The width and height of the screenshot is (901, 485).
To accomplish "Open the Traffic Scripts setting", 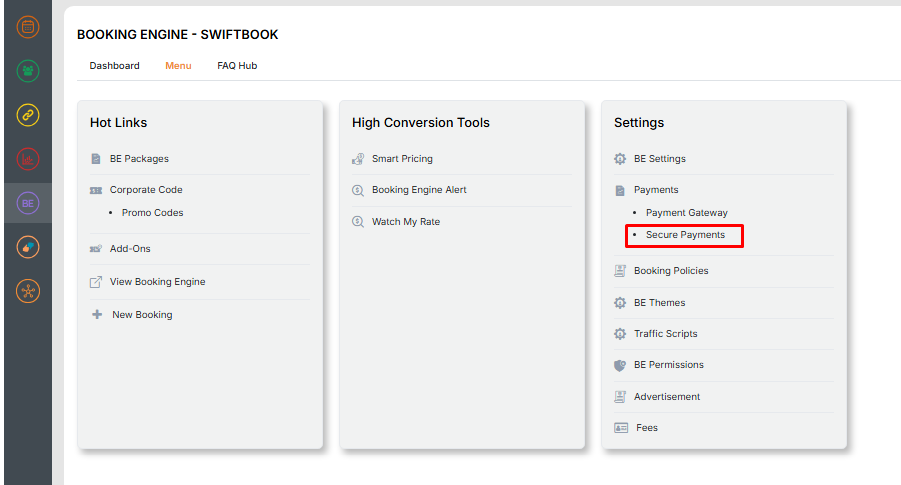I will pyautogui.click(x=665, y=334).
